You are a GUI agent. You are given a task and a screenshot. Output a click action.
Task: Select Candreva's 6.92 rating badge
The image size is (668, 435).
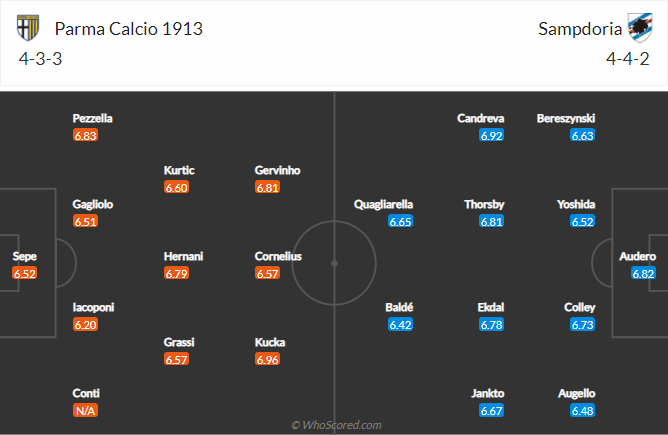pos(491,136)
